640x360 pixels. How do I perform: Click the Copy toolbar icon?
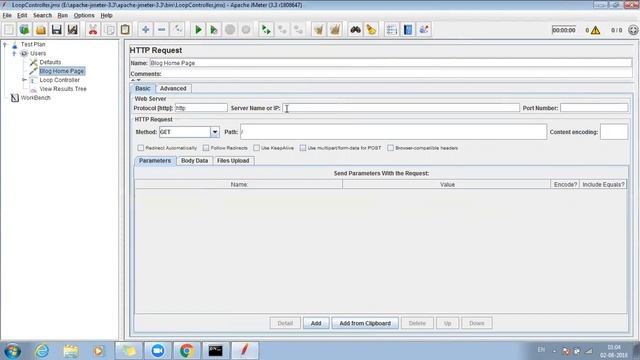pyautogui.click(x=109, y=29)
